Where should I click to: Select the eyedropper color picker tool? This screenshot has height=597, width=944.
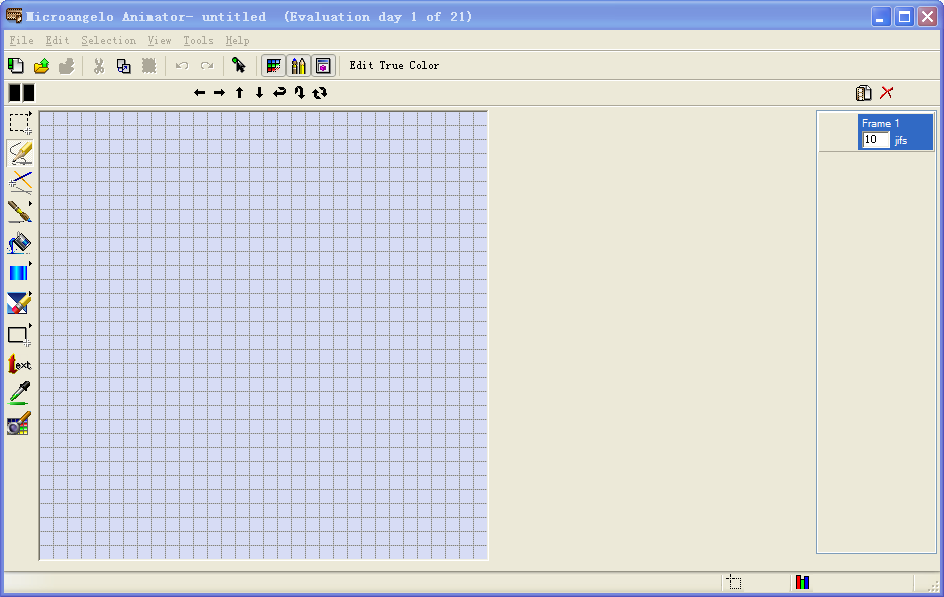[x=19, y=393]
